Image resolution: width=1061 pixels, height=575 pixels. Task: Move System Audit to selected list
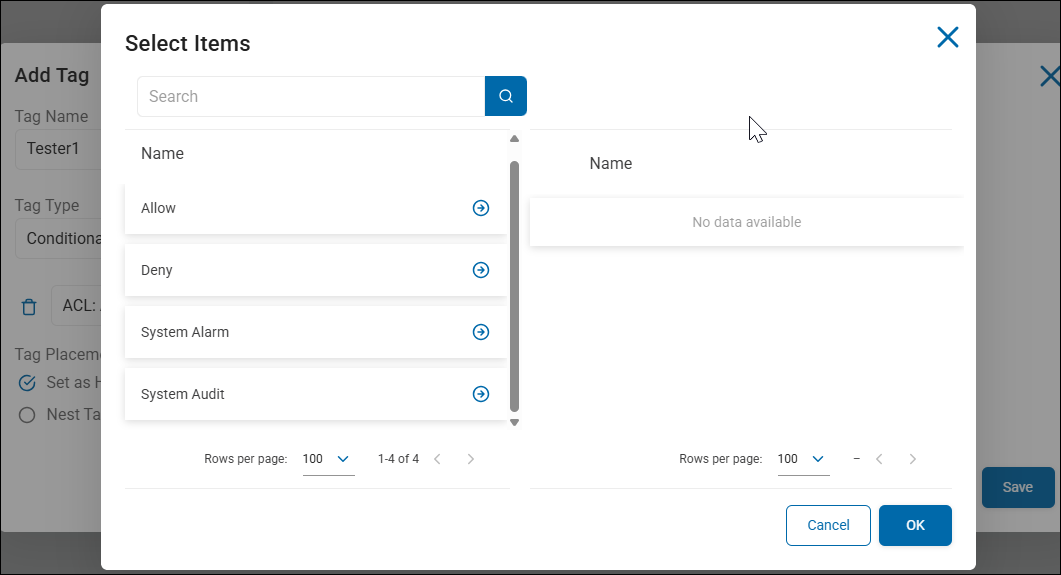pos(481,394)
